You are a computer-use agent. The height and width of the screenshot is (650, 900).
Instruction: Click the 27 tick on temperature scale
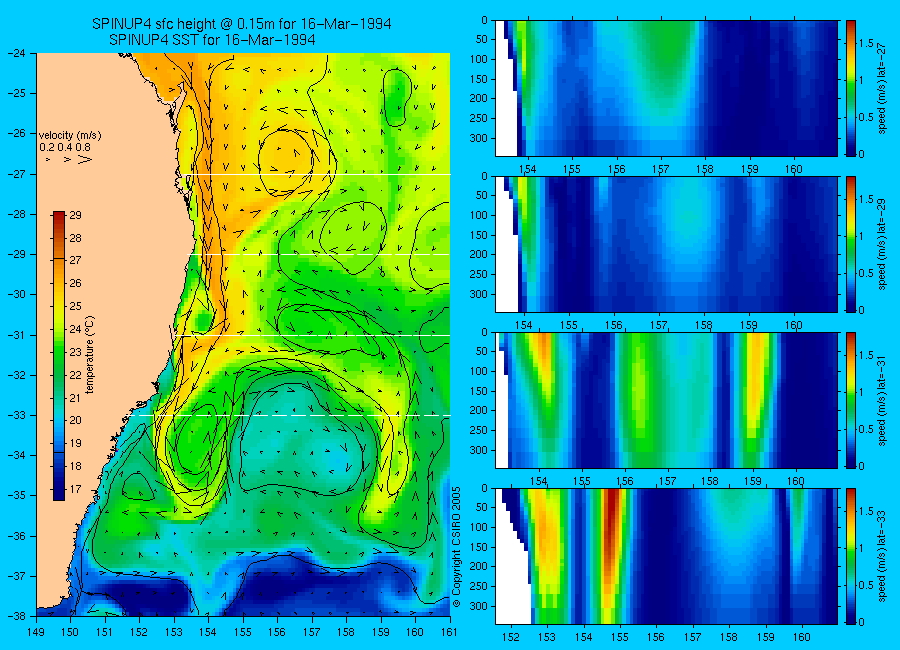[75, 260]
